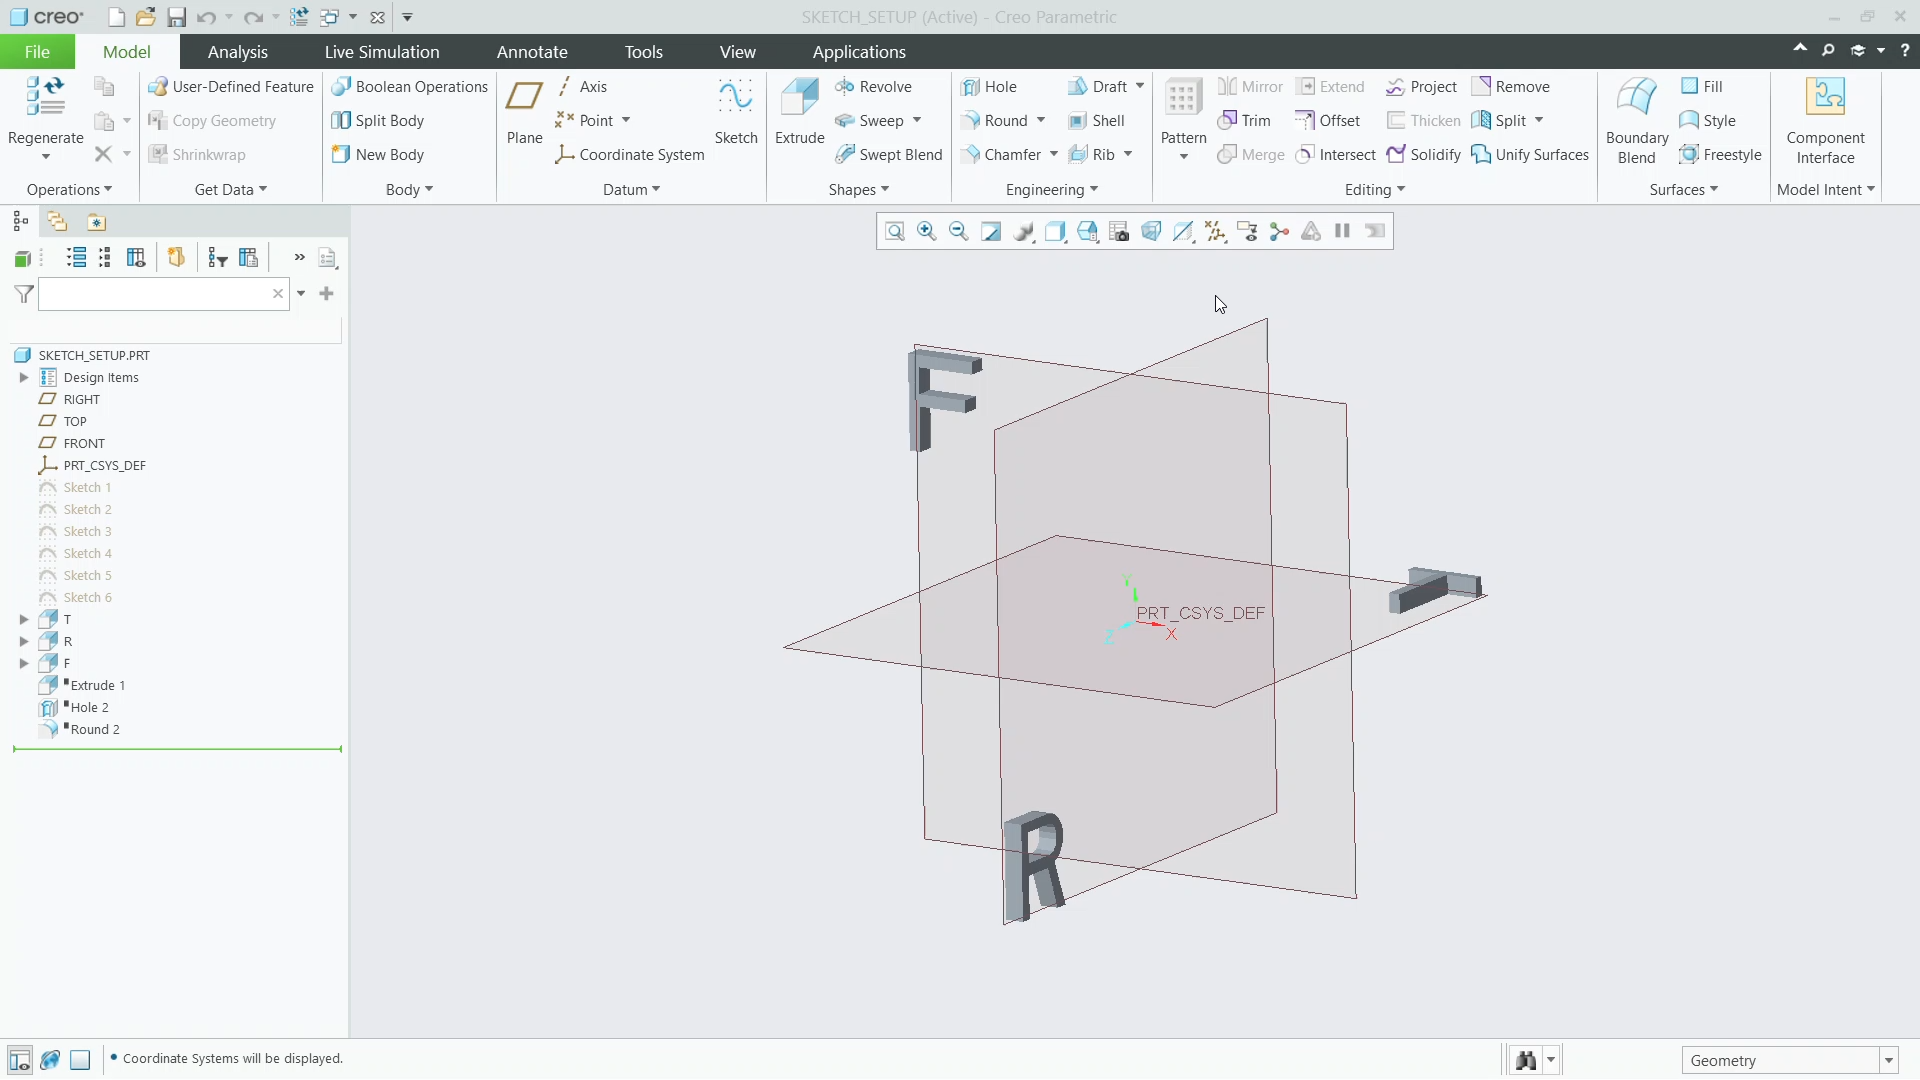
Task: Toggle spin center icon
Action: coord(1279,232)
